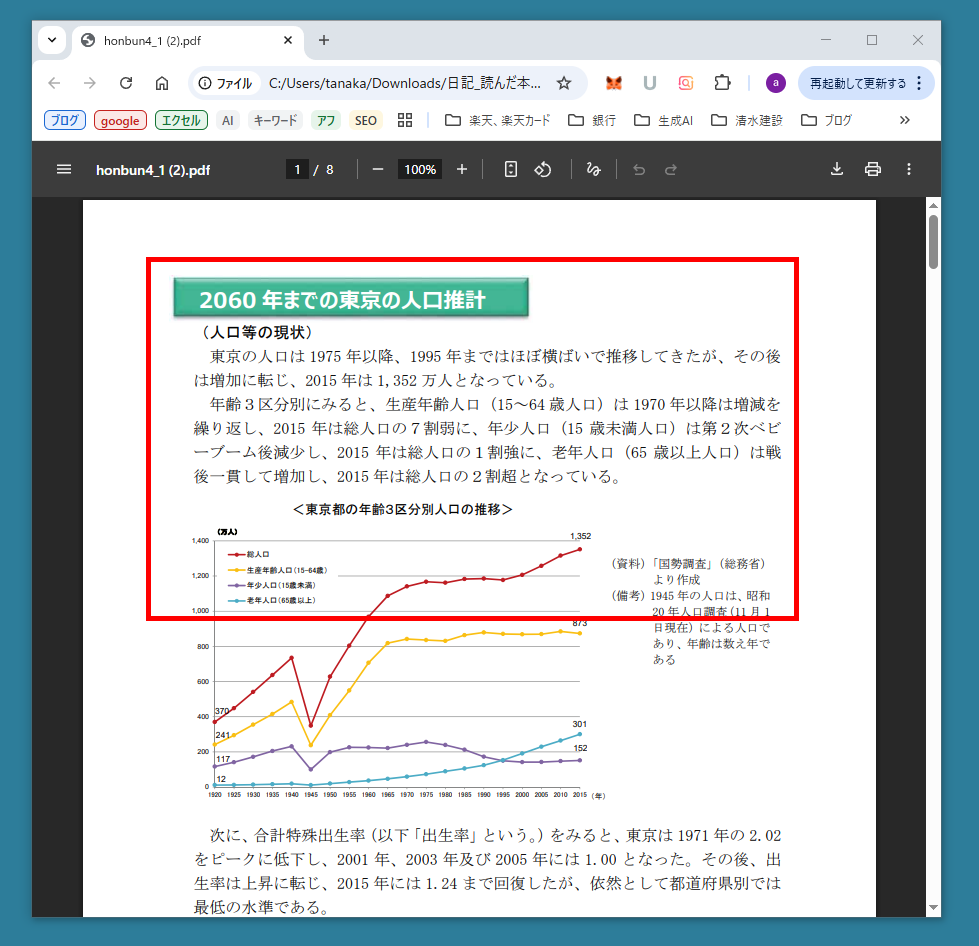Go forward to next page
Viewport: 979px width, 946px height.
(90, 83)
